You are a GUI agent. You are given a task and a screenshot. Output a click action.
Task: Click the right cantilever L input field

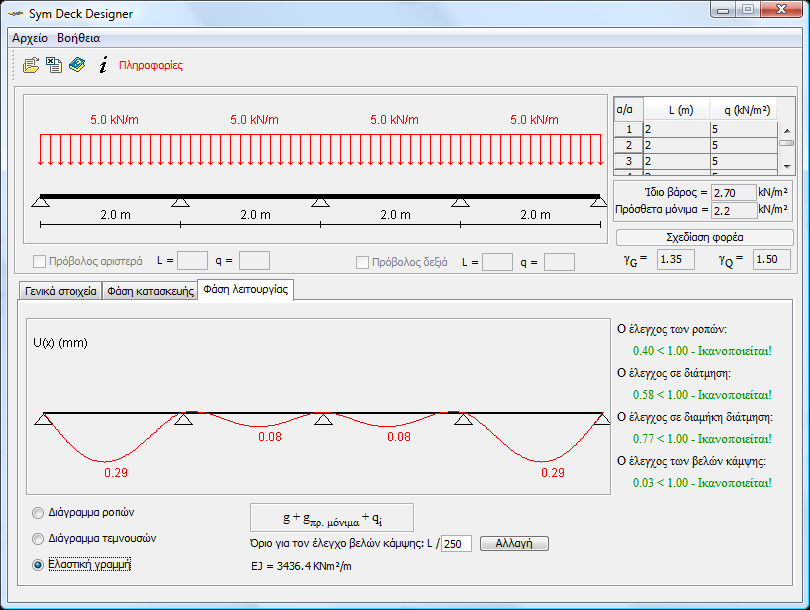click(497, 262)
